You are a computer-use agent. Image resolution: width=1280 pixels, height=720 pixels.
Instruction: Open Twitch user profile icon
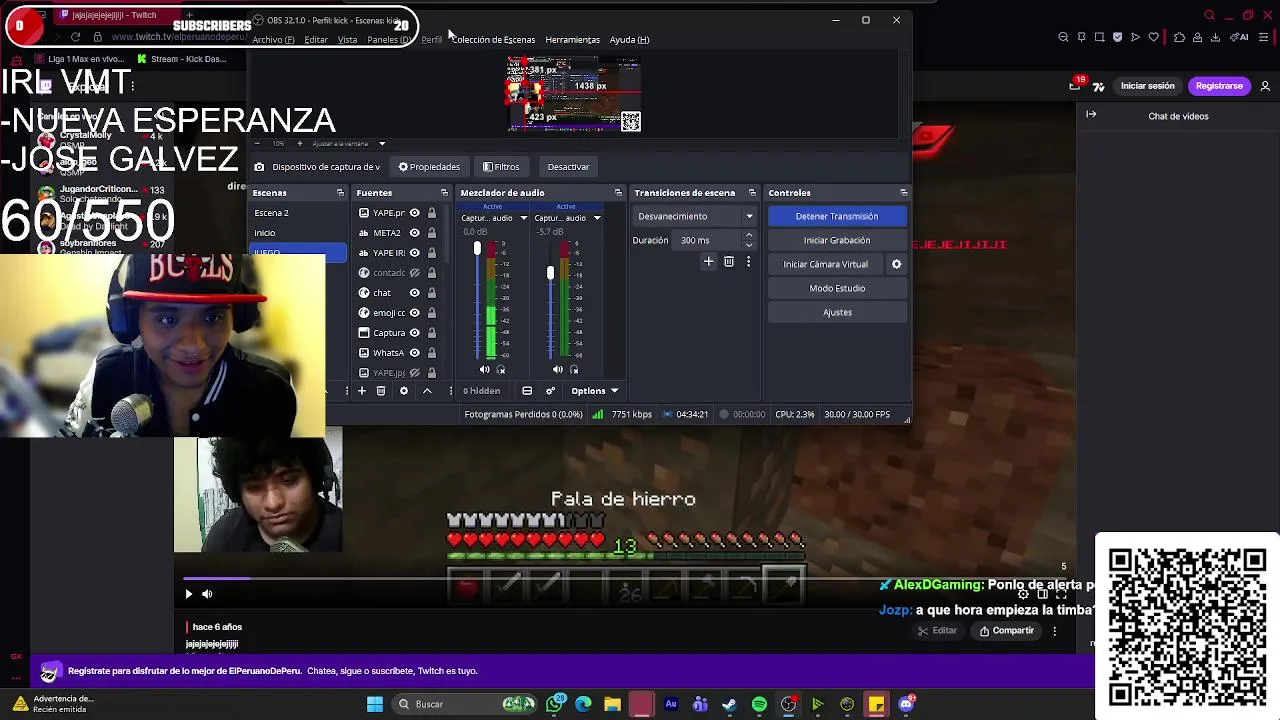1265,86
